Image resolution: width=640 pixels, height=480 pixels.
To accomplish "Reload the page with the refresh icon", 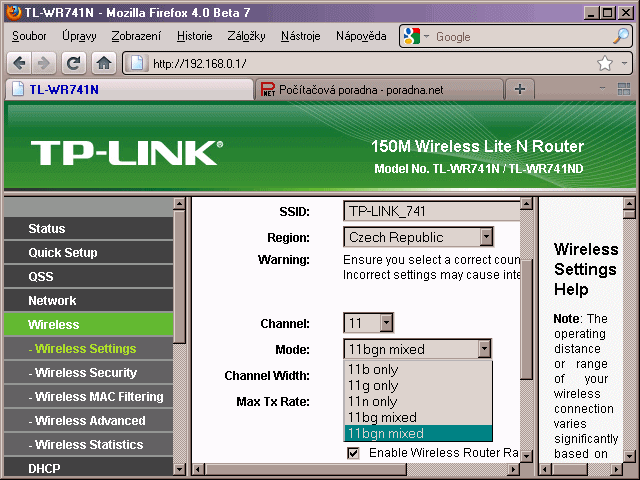I will (x=74, y=63).
